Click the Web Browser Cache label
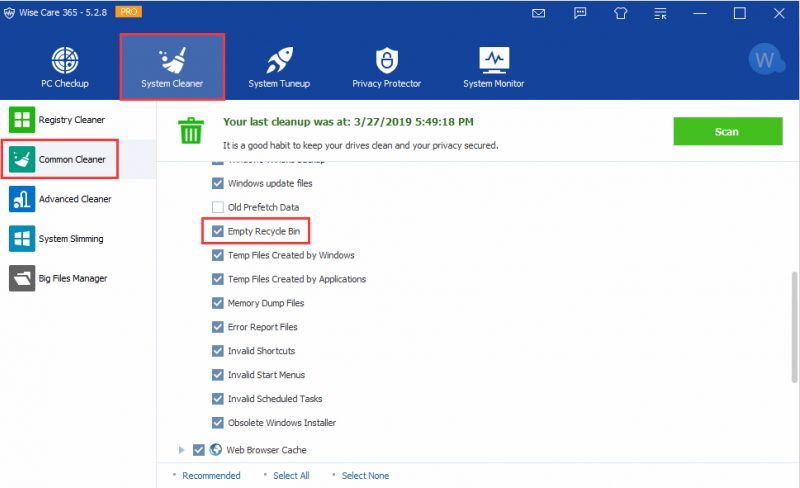The width and height of the screenshot is (800, 488). pos(266,450)
